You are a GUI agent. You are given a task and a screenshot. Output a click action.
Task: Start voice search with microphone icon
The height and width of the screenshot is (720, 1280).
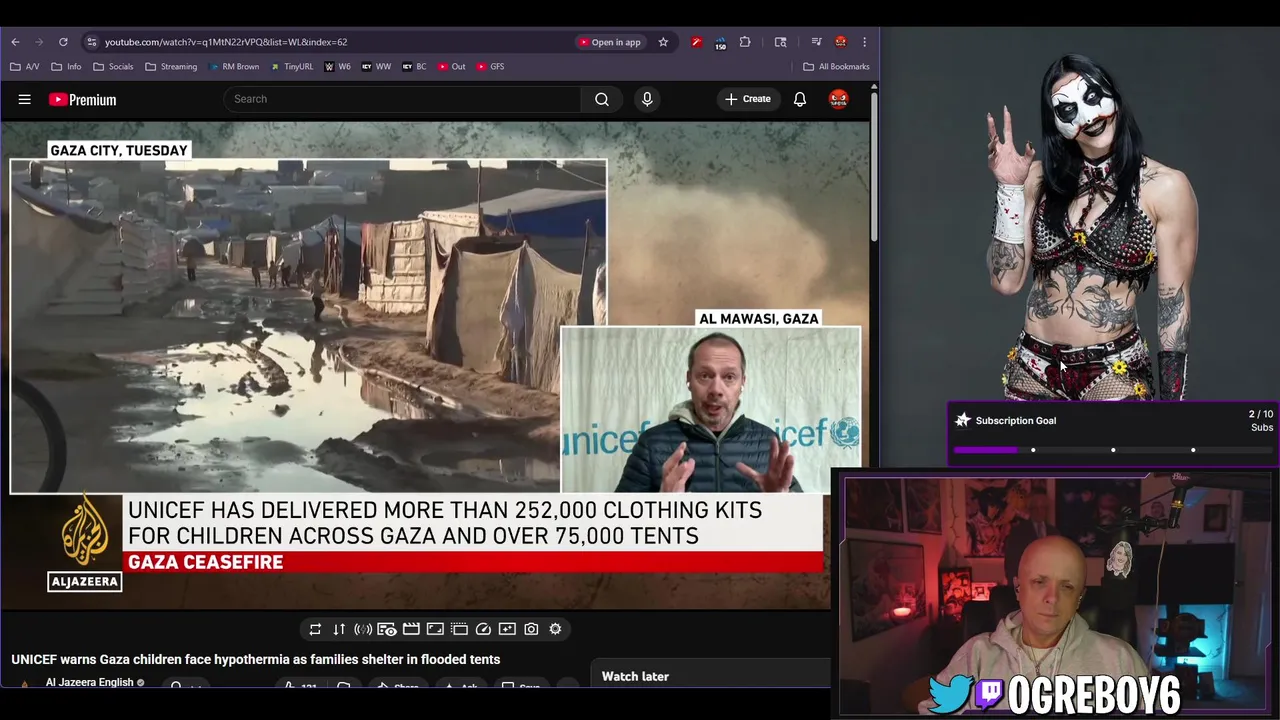click(647, 99)
